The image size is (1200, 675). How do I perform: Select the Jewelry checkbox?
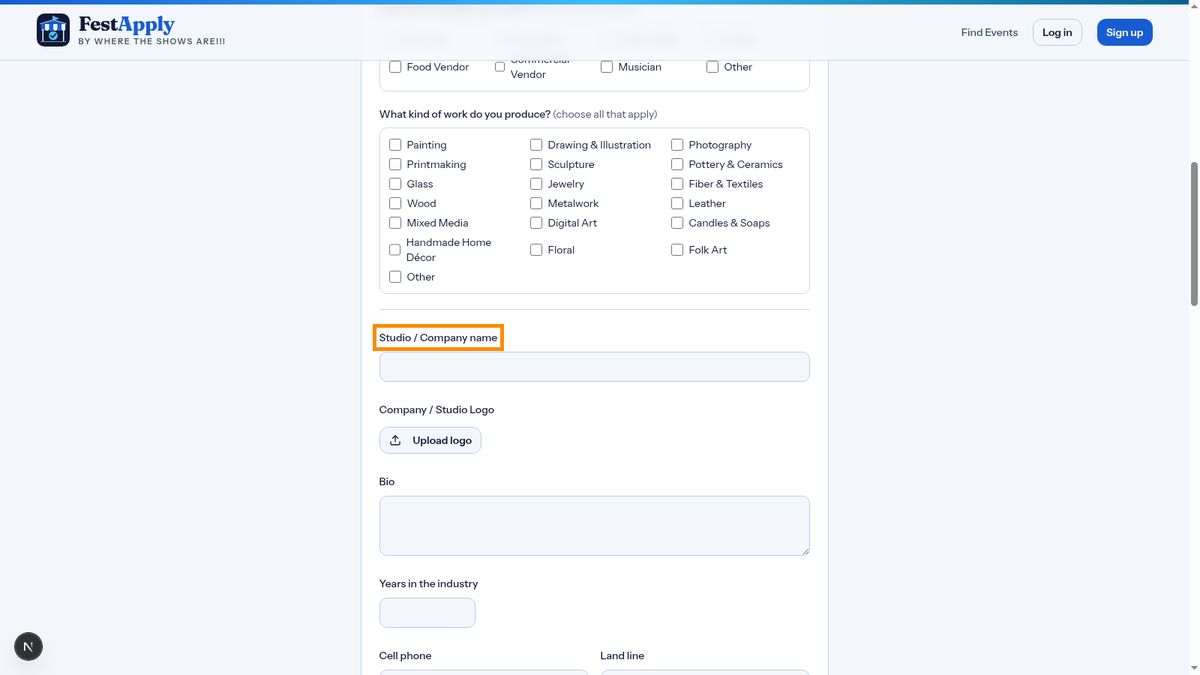(536, 184)
